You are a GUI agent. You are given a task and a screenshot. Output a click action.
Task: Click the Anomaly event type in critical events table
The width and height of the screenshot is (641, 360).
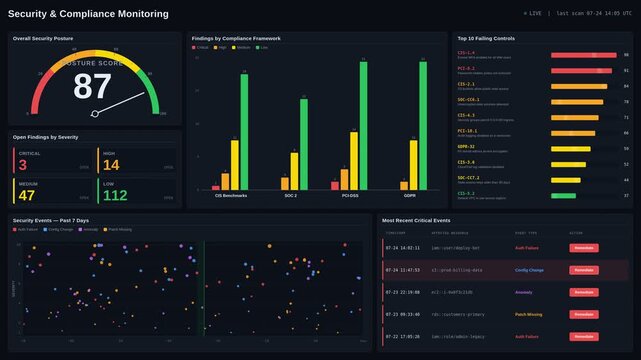point(524,292)
